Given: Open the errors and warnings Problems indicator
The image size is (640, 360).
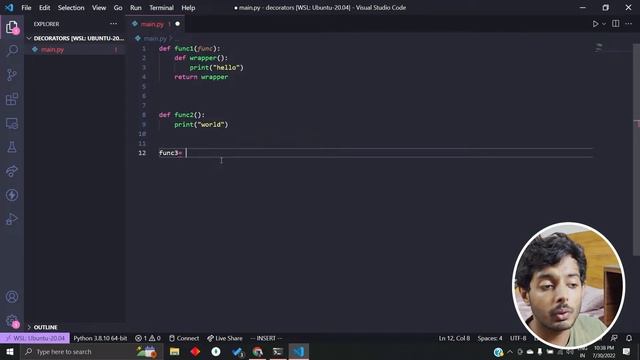Looking at the screenshot, I should (x=148, y=338).
